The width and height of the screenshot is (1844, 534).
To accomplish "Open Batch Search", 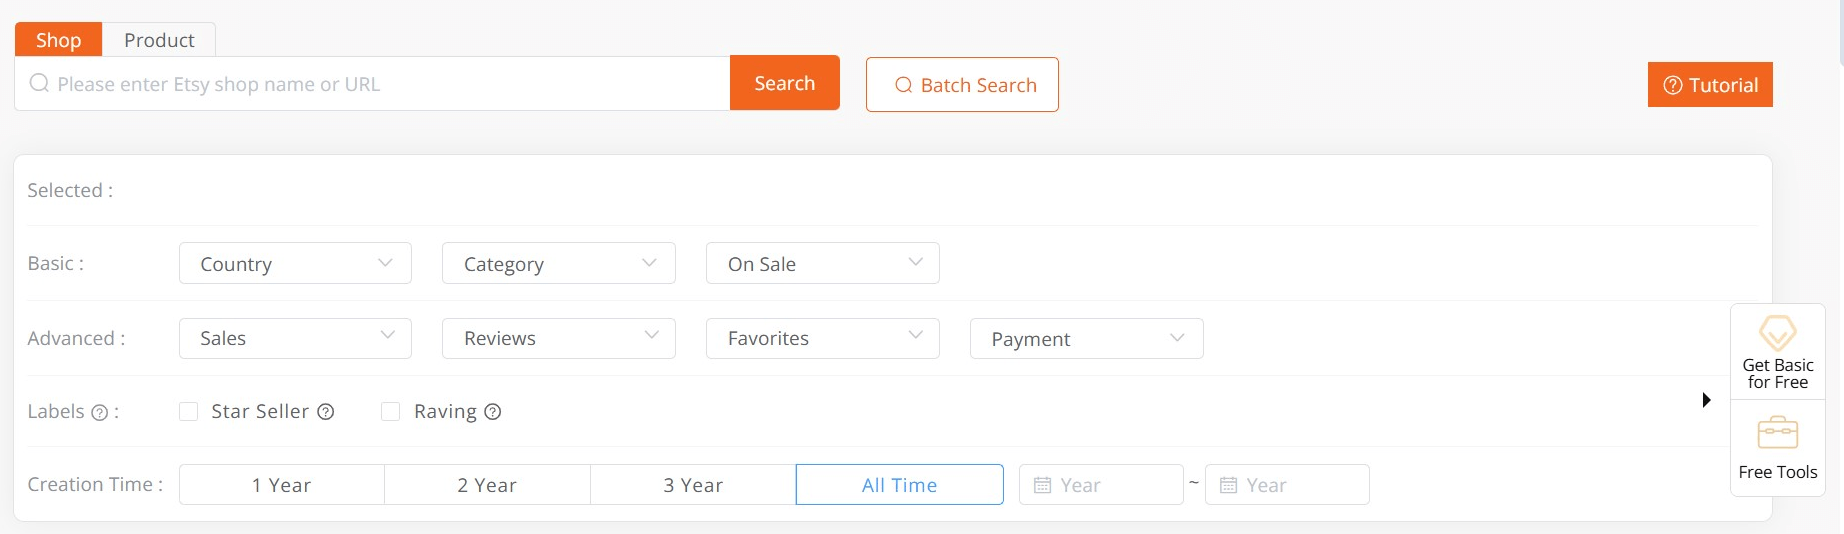I will (962, 85).
